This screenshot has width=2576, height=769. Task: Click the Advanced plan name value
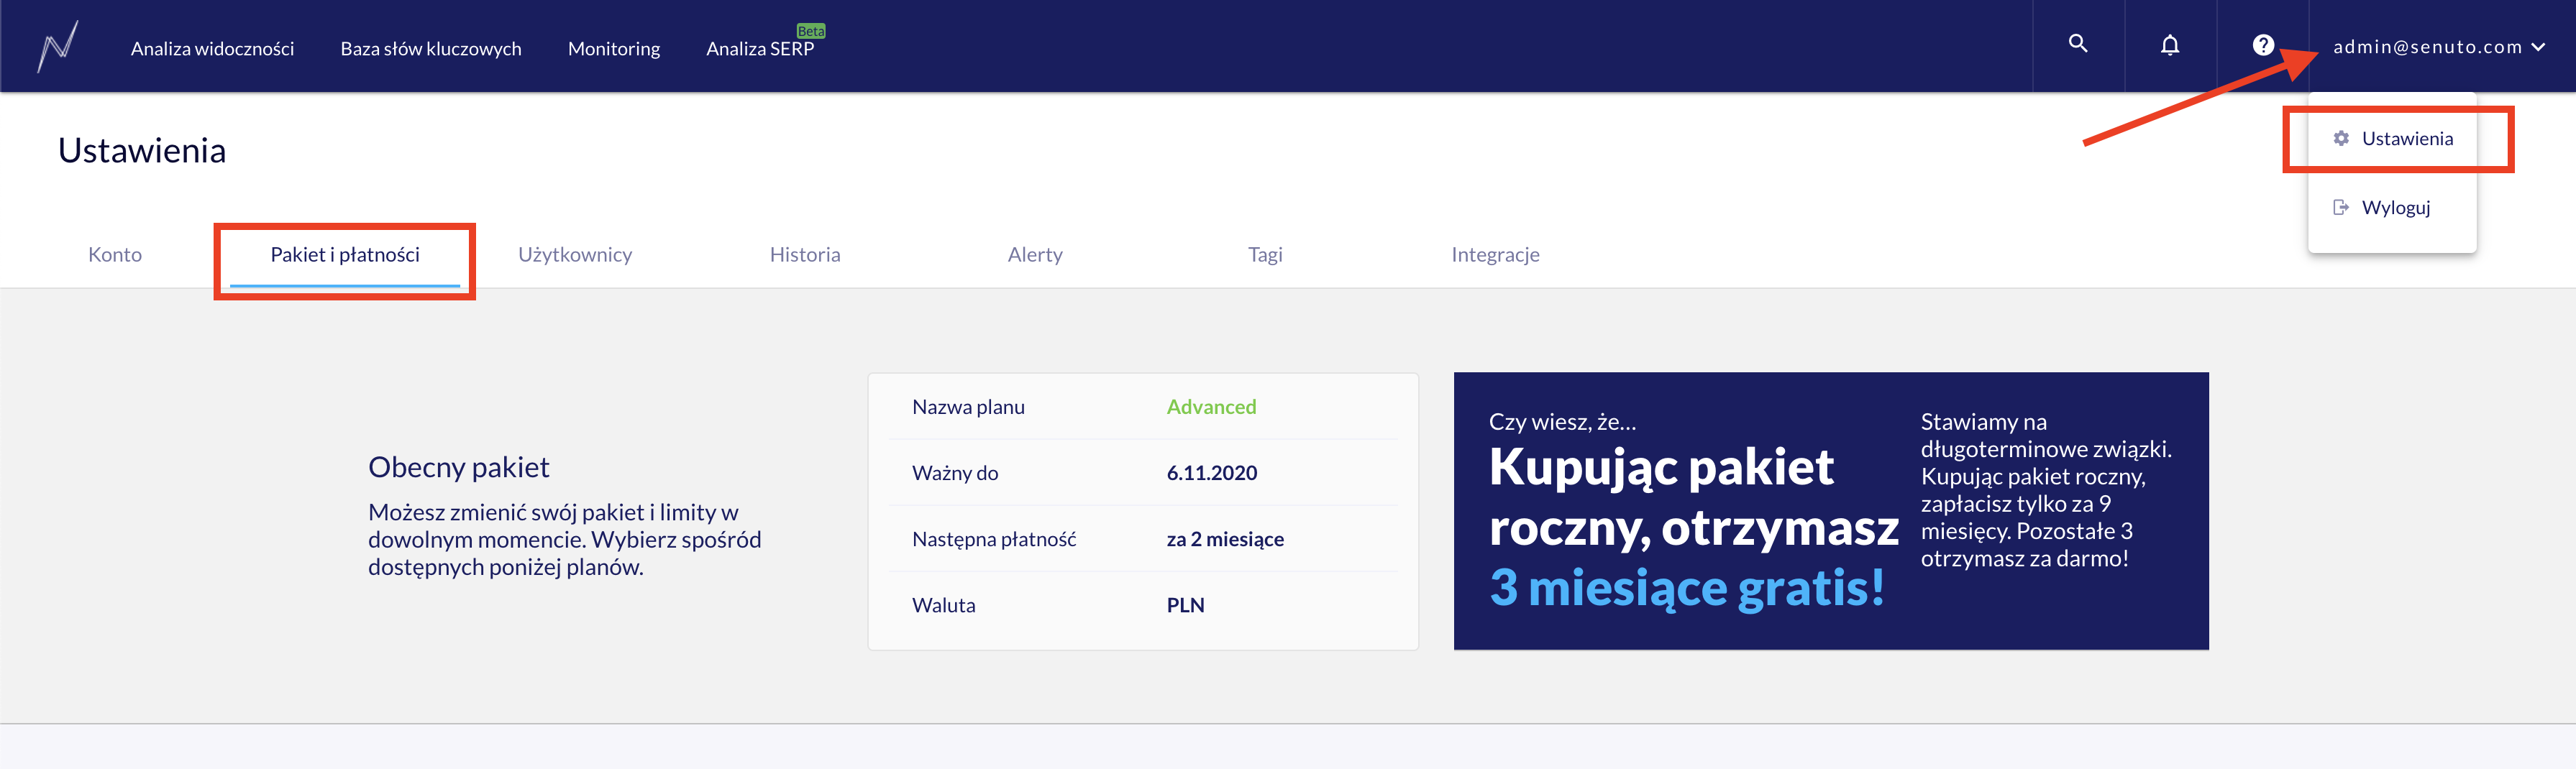pos(1211,407)
